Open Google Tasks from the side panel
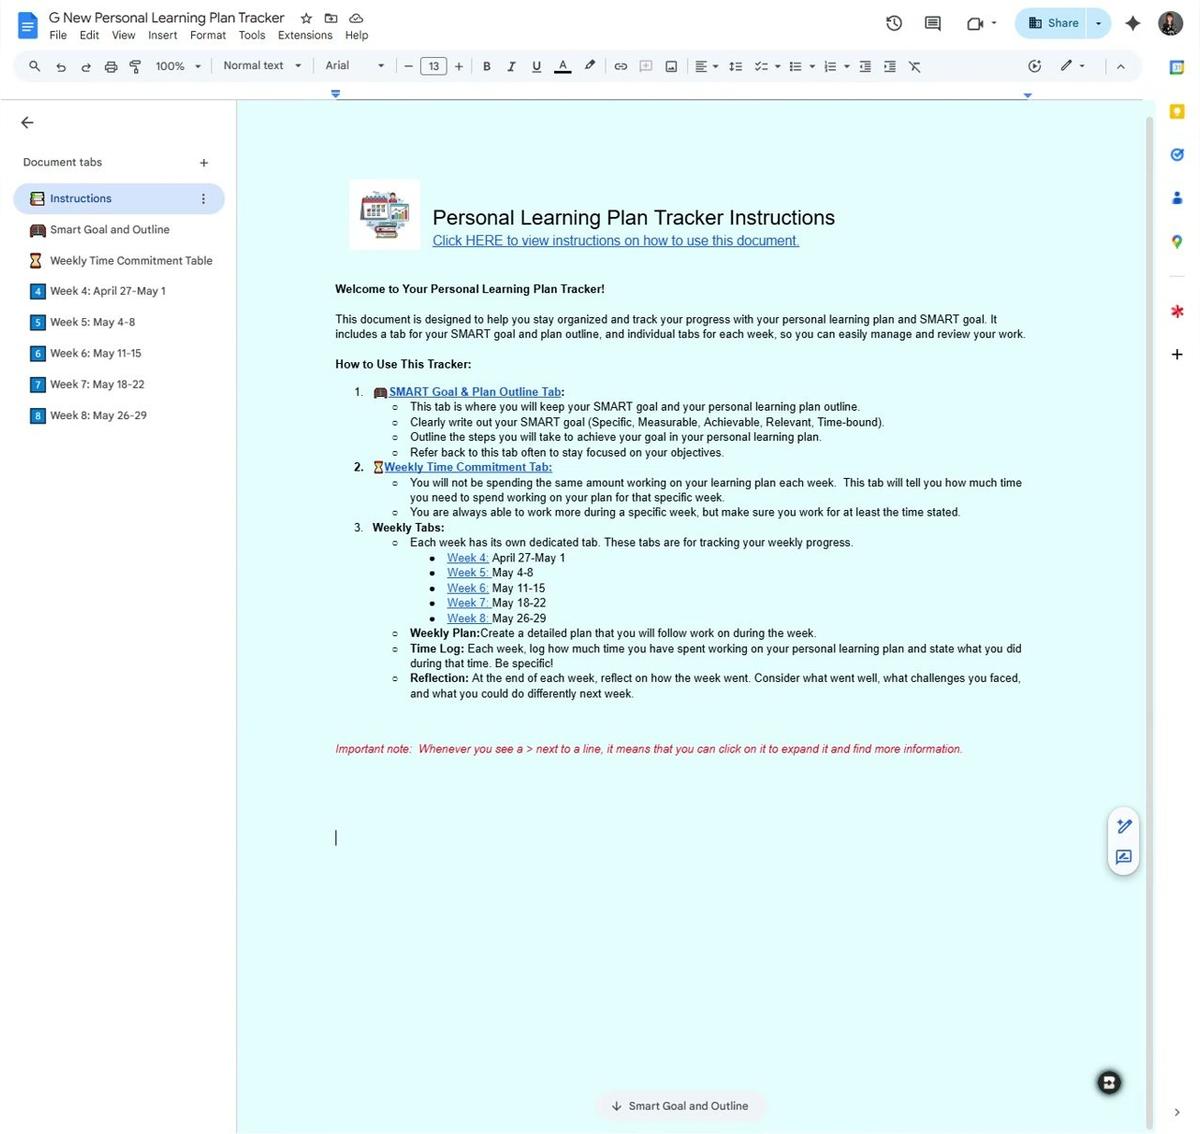Screen dimensions: 1200x1134 pos(1176,154)
